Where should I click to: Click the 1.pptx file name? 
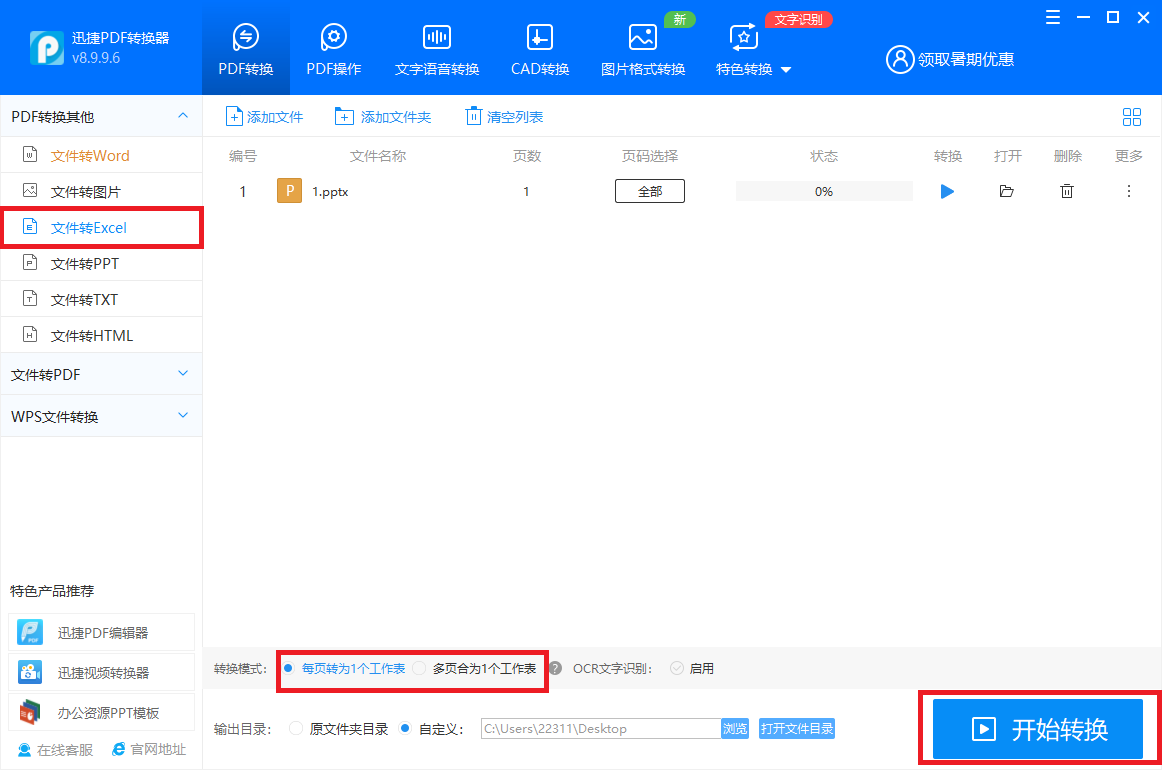point(330,192)
